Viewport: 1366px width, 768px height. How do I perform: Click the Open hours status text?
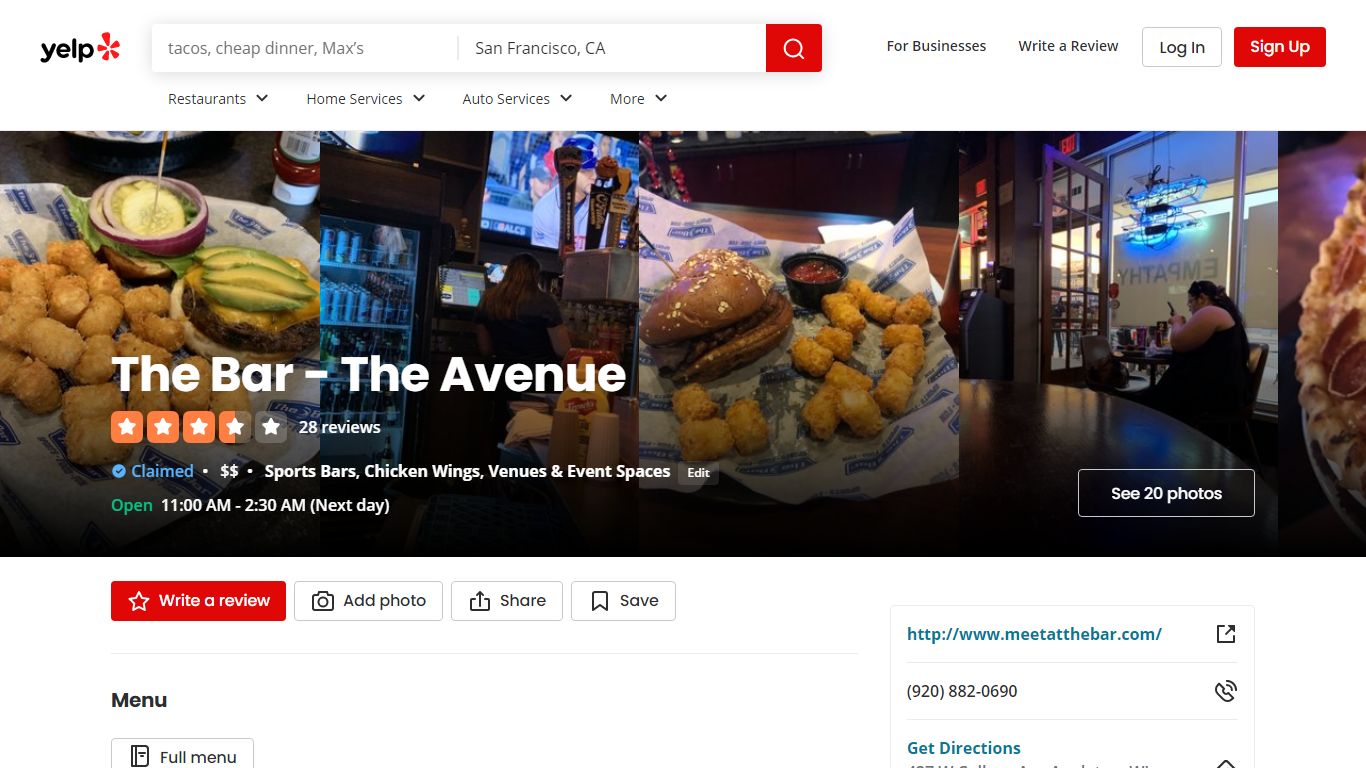[x=132, y=505]
